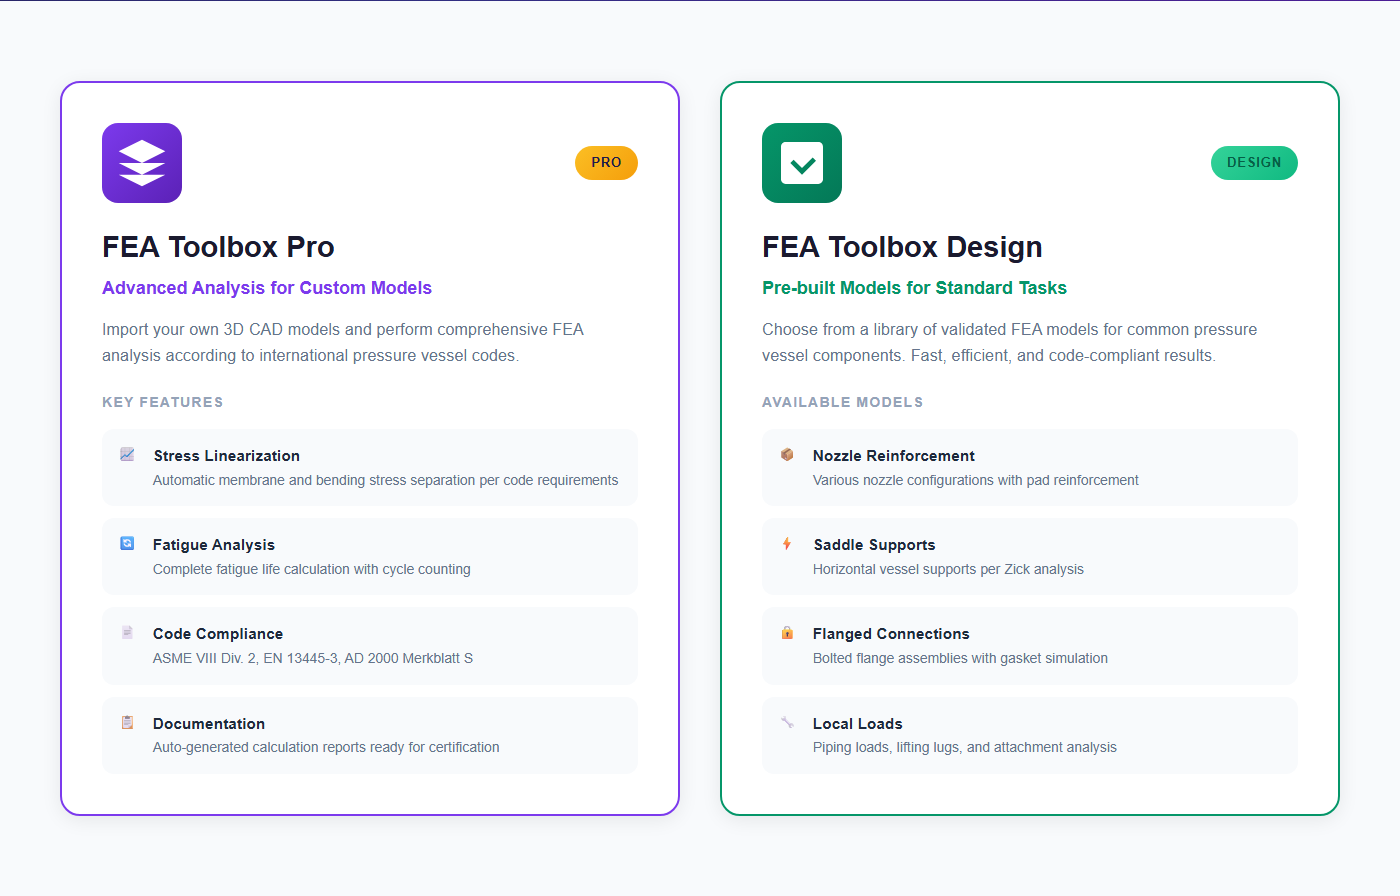Image resolution: width=1400 pixels, height=896 pixels.
Task: Click the bolted flange assemblies description
Action: (x=960, y=658)
